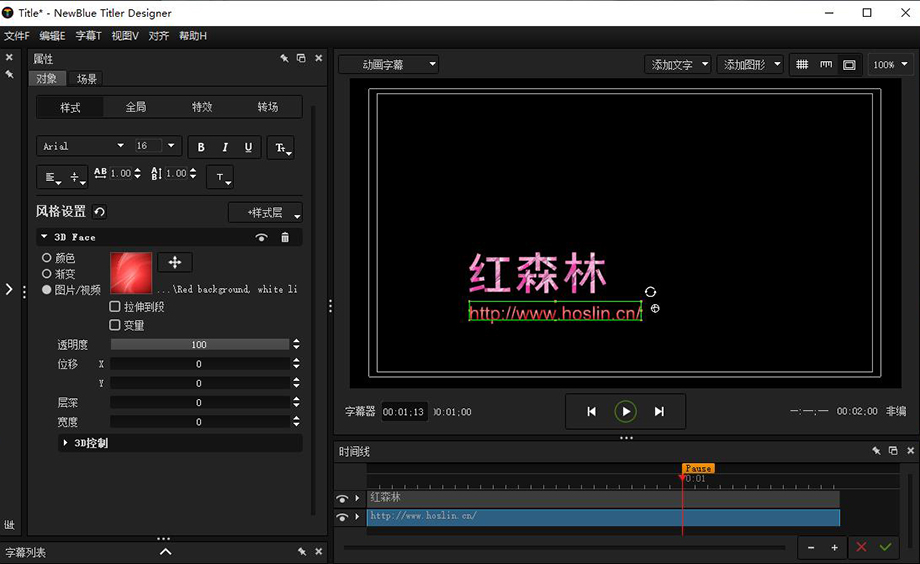Toggle safe area frame icon

[x=849, y=65]
